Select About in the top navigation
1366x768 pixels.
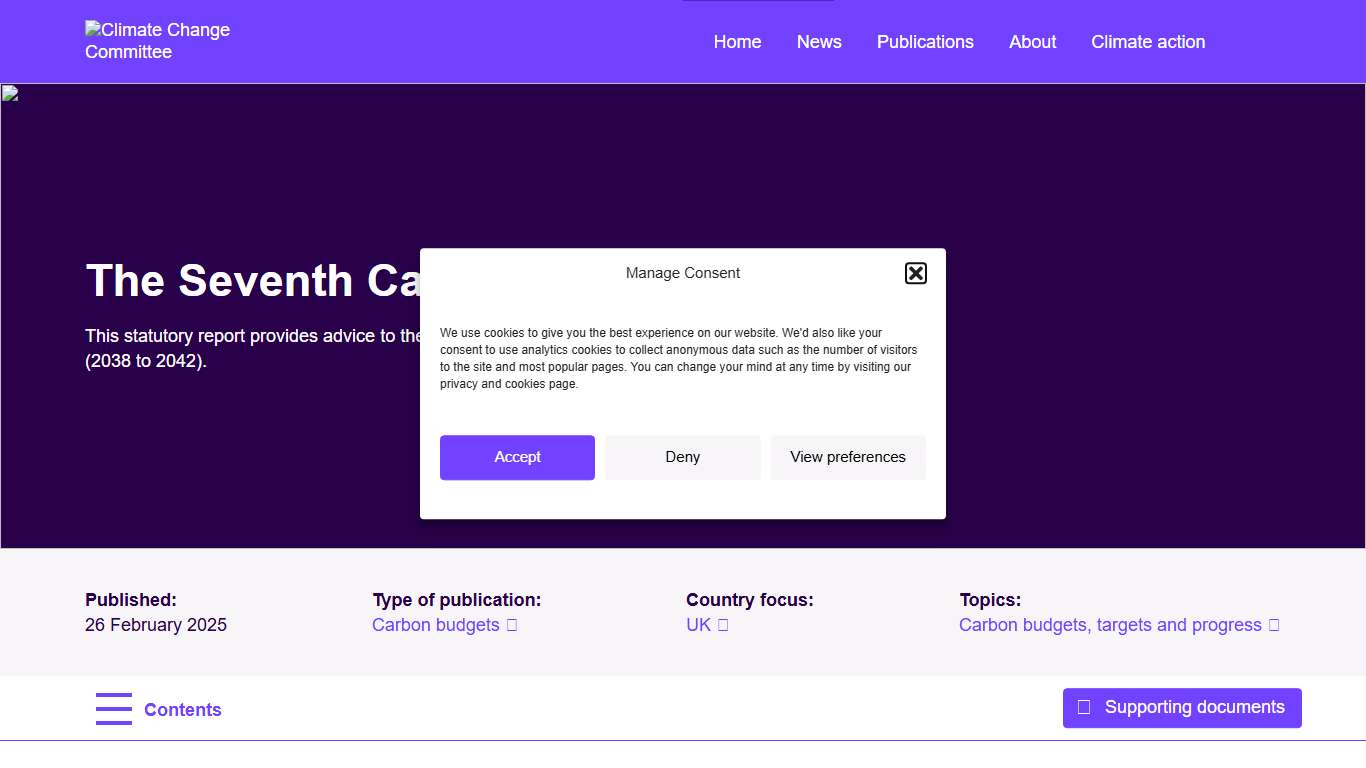1032,42
